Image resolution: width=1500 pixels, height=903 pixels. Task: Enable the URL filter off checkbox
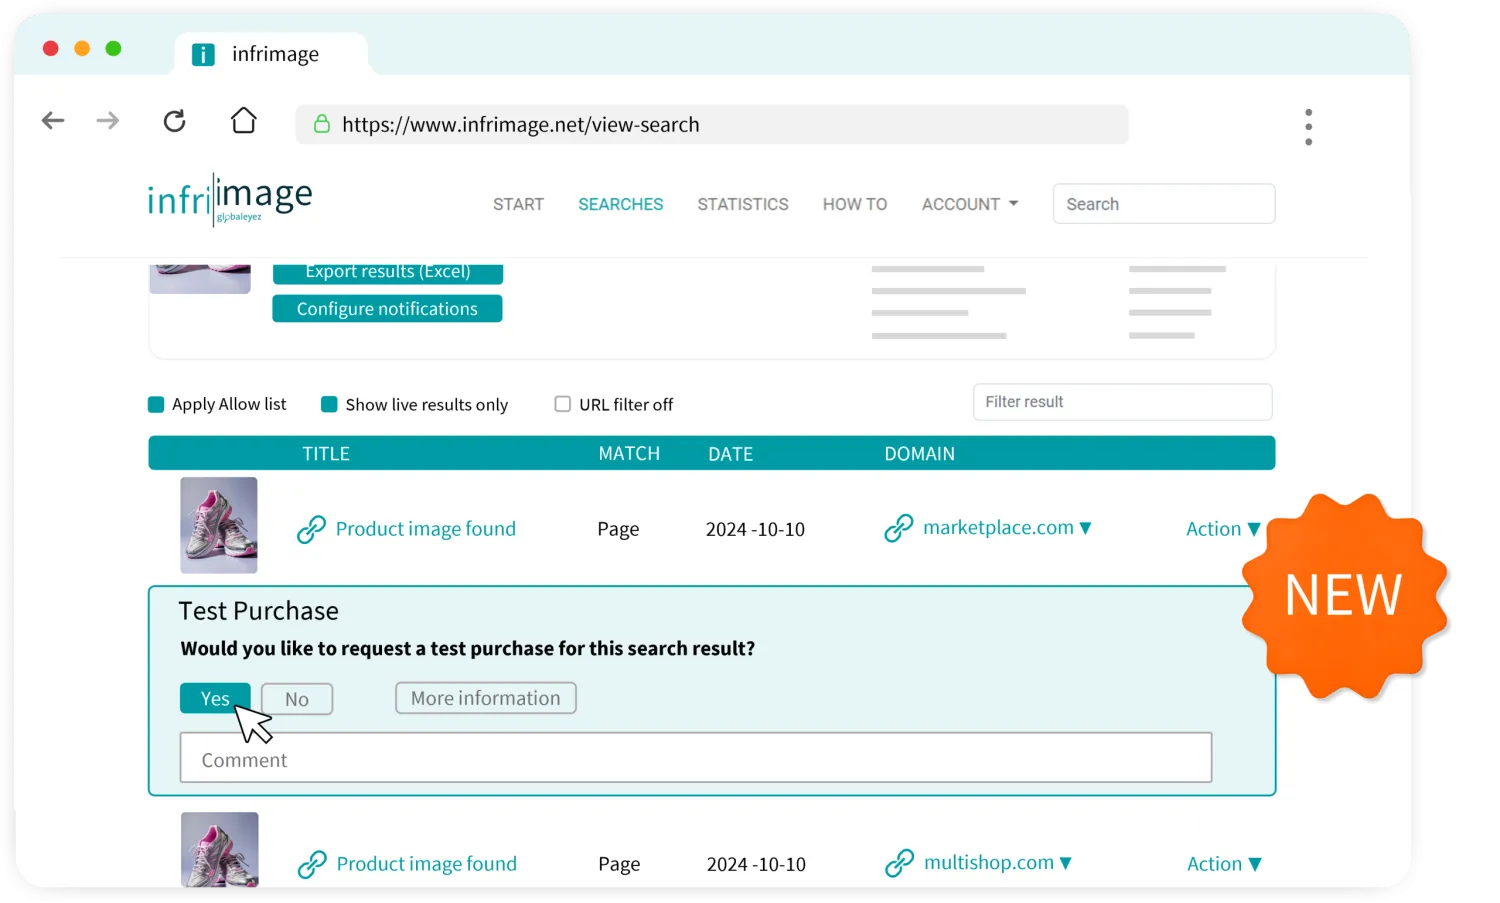point(563,404)
